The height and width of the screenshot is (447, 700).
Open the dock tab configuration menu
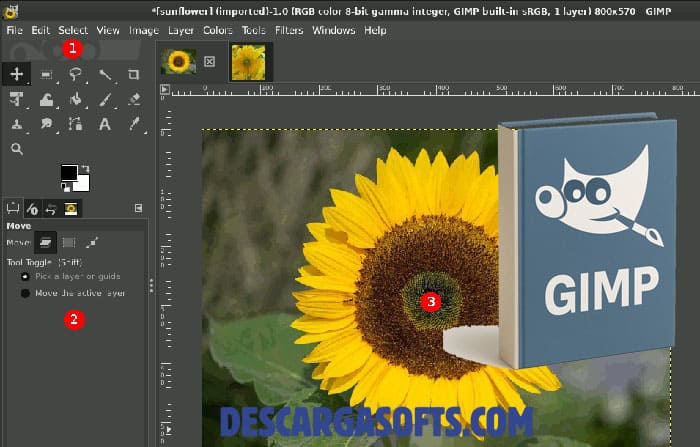(138, 208)
